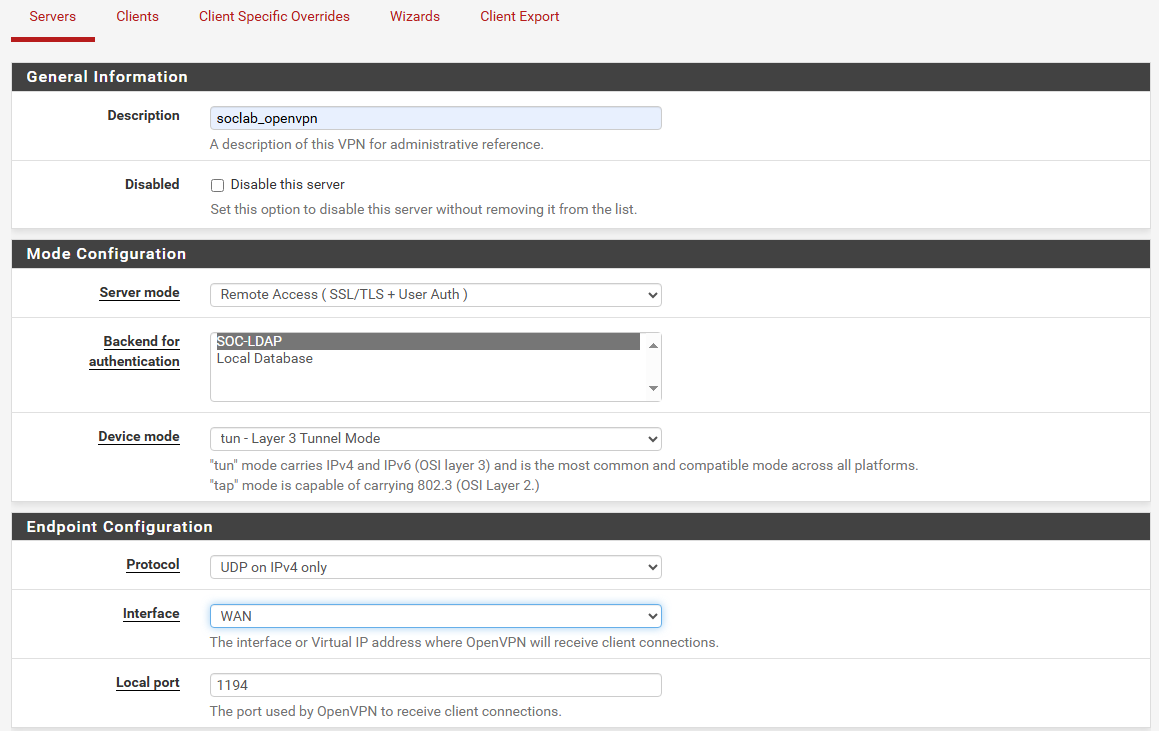
Task: Open the Protocol dropdown
Action: (435, 567)
